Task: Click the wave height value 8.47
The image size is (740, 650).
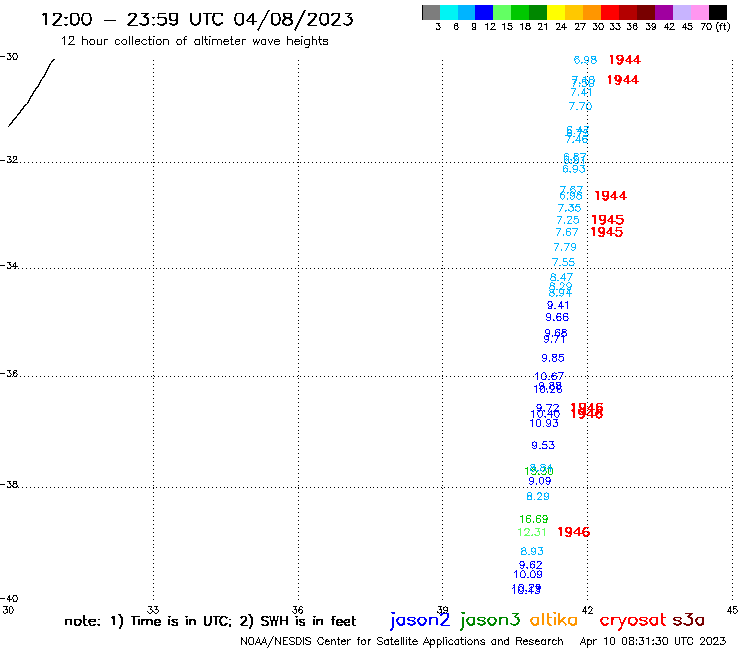Action: [562, 277]
